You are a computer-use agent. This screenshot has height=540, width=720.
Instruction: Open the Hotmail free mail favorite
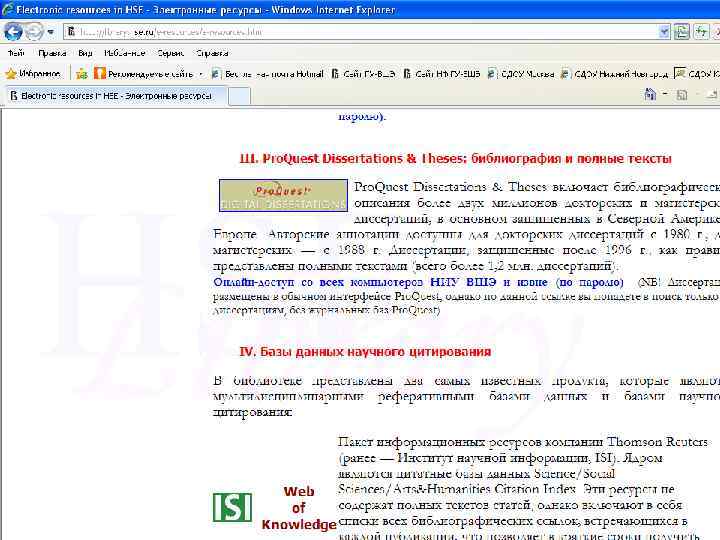268,73
